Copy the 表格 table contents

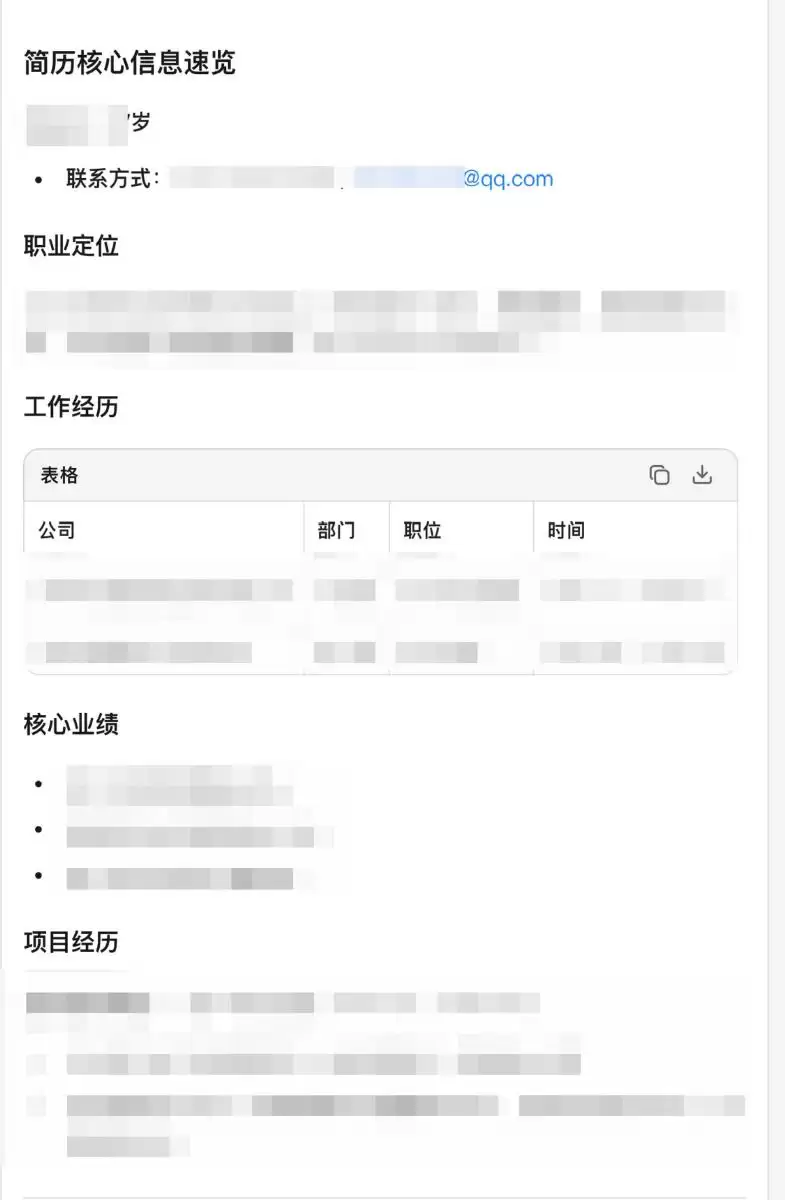pos(660,475)
